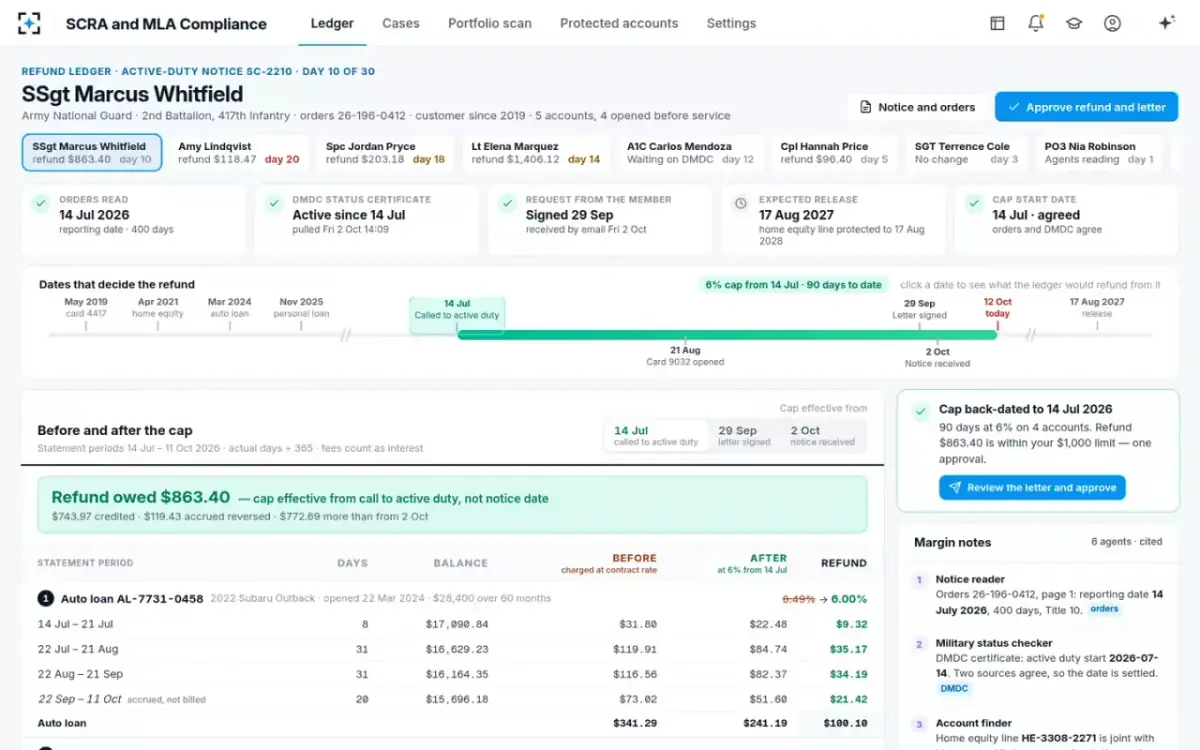Click the clock icon on Expected Release card
This screenshot has width=1200, height=750.
click(740, 203)
